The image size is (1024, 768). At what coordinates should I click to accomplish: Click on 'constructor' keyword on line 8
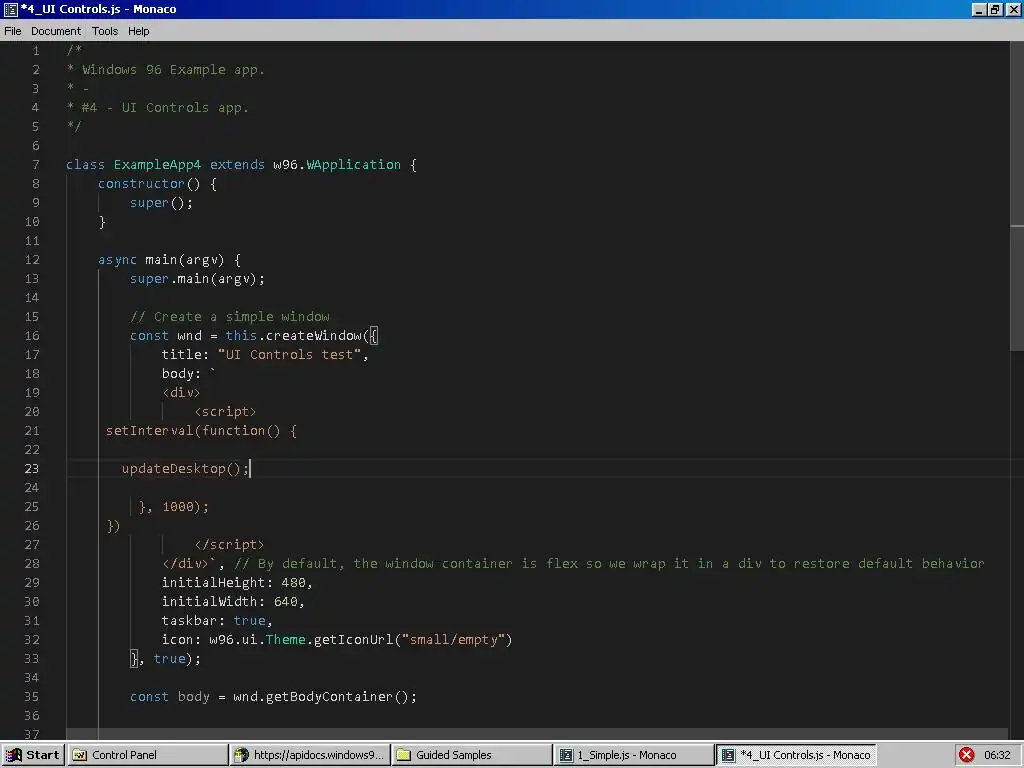coord(142,184)
